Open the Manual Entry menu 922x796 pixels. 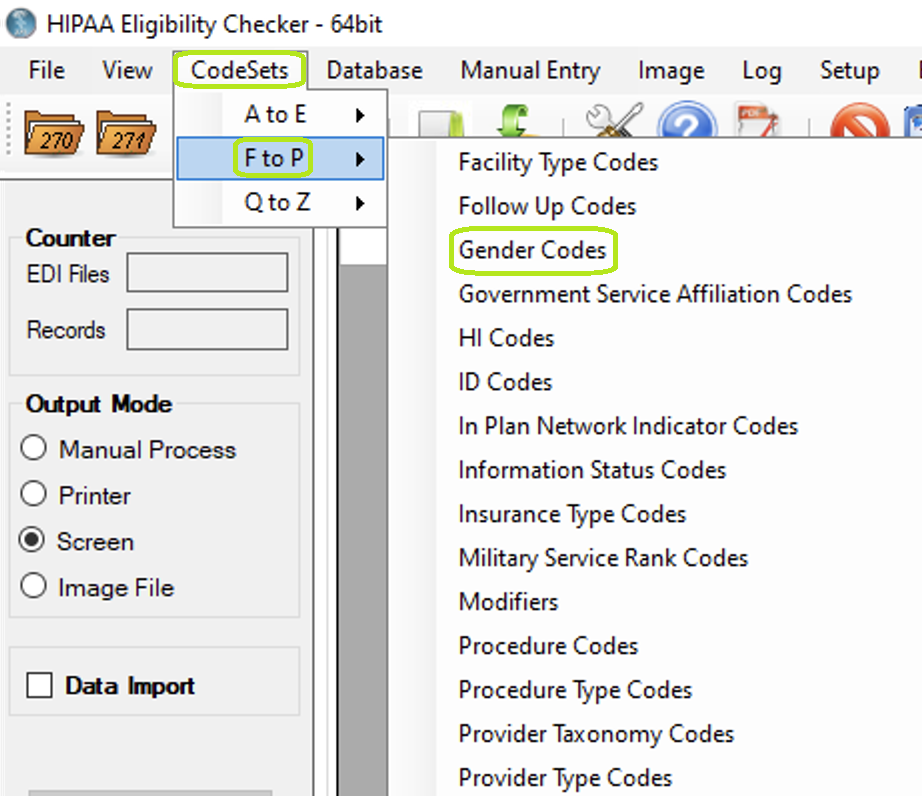(x=530, y=70)
